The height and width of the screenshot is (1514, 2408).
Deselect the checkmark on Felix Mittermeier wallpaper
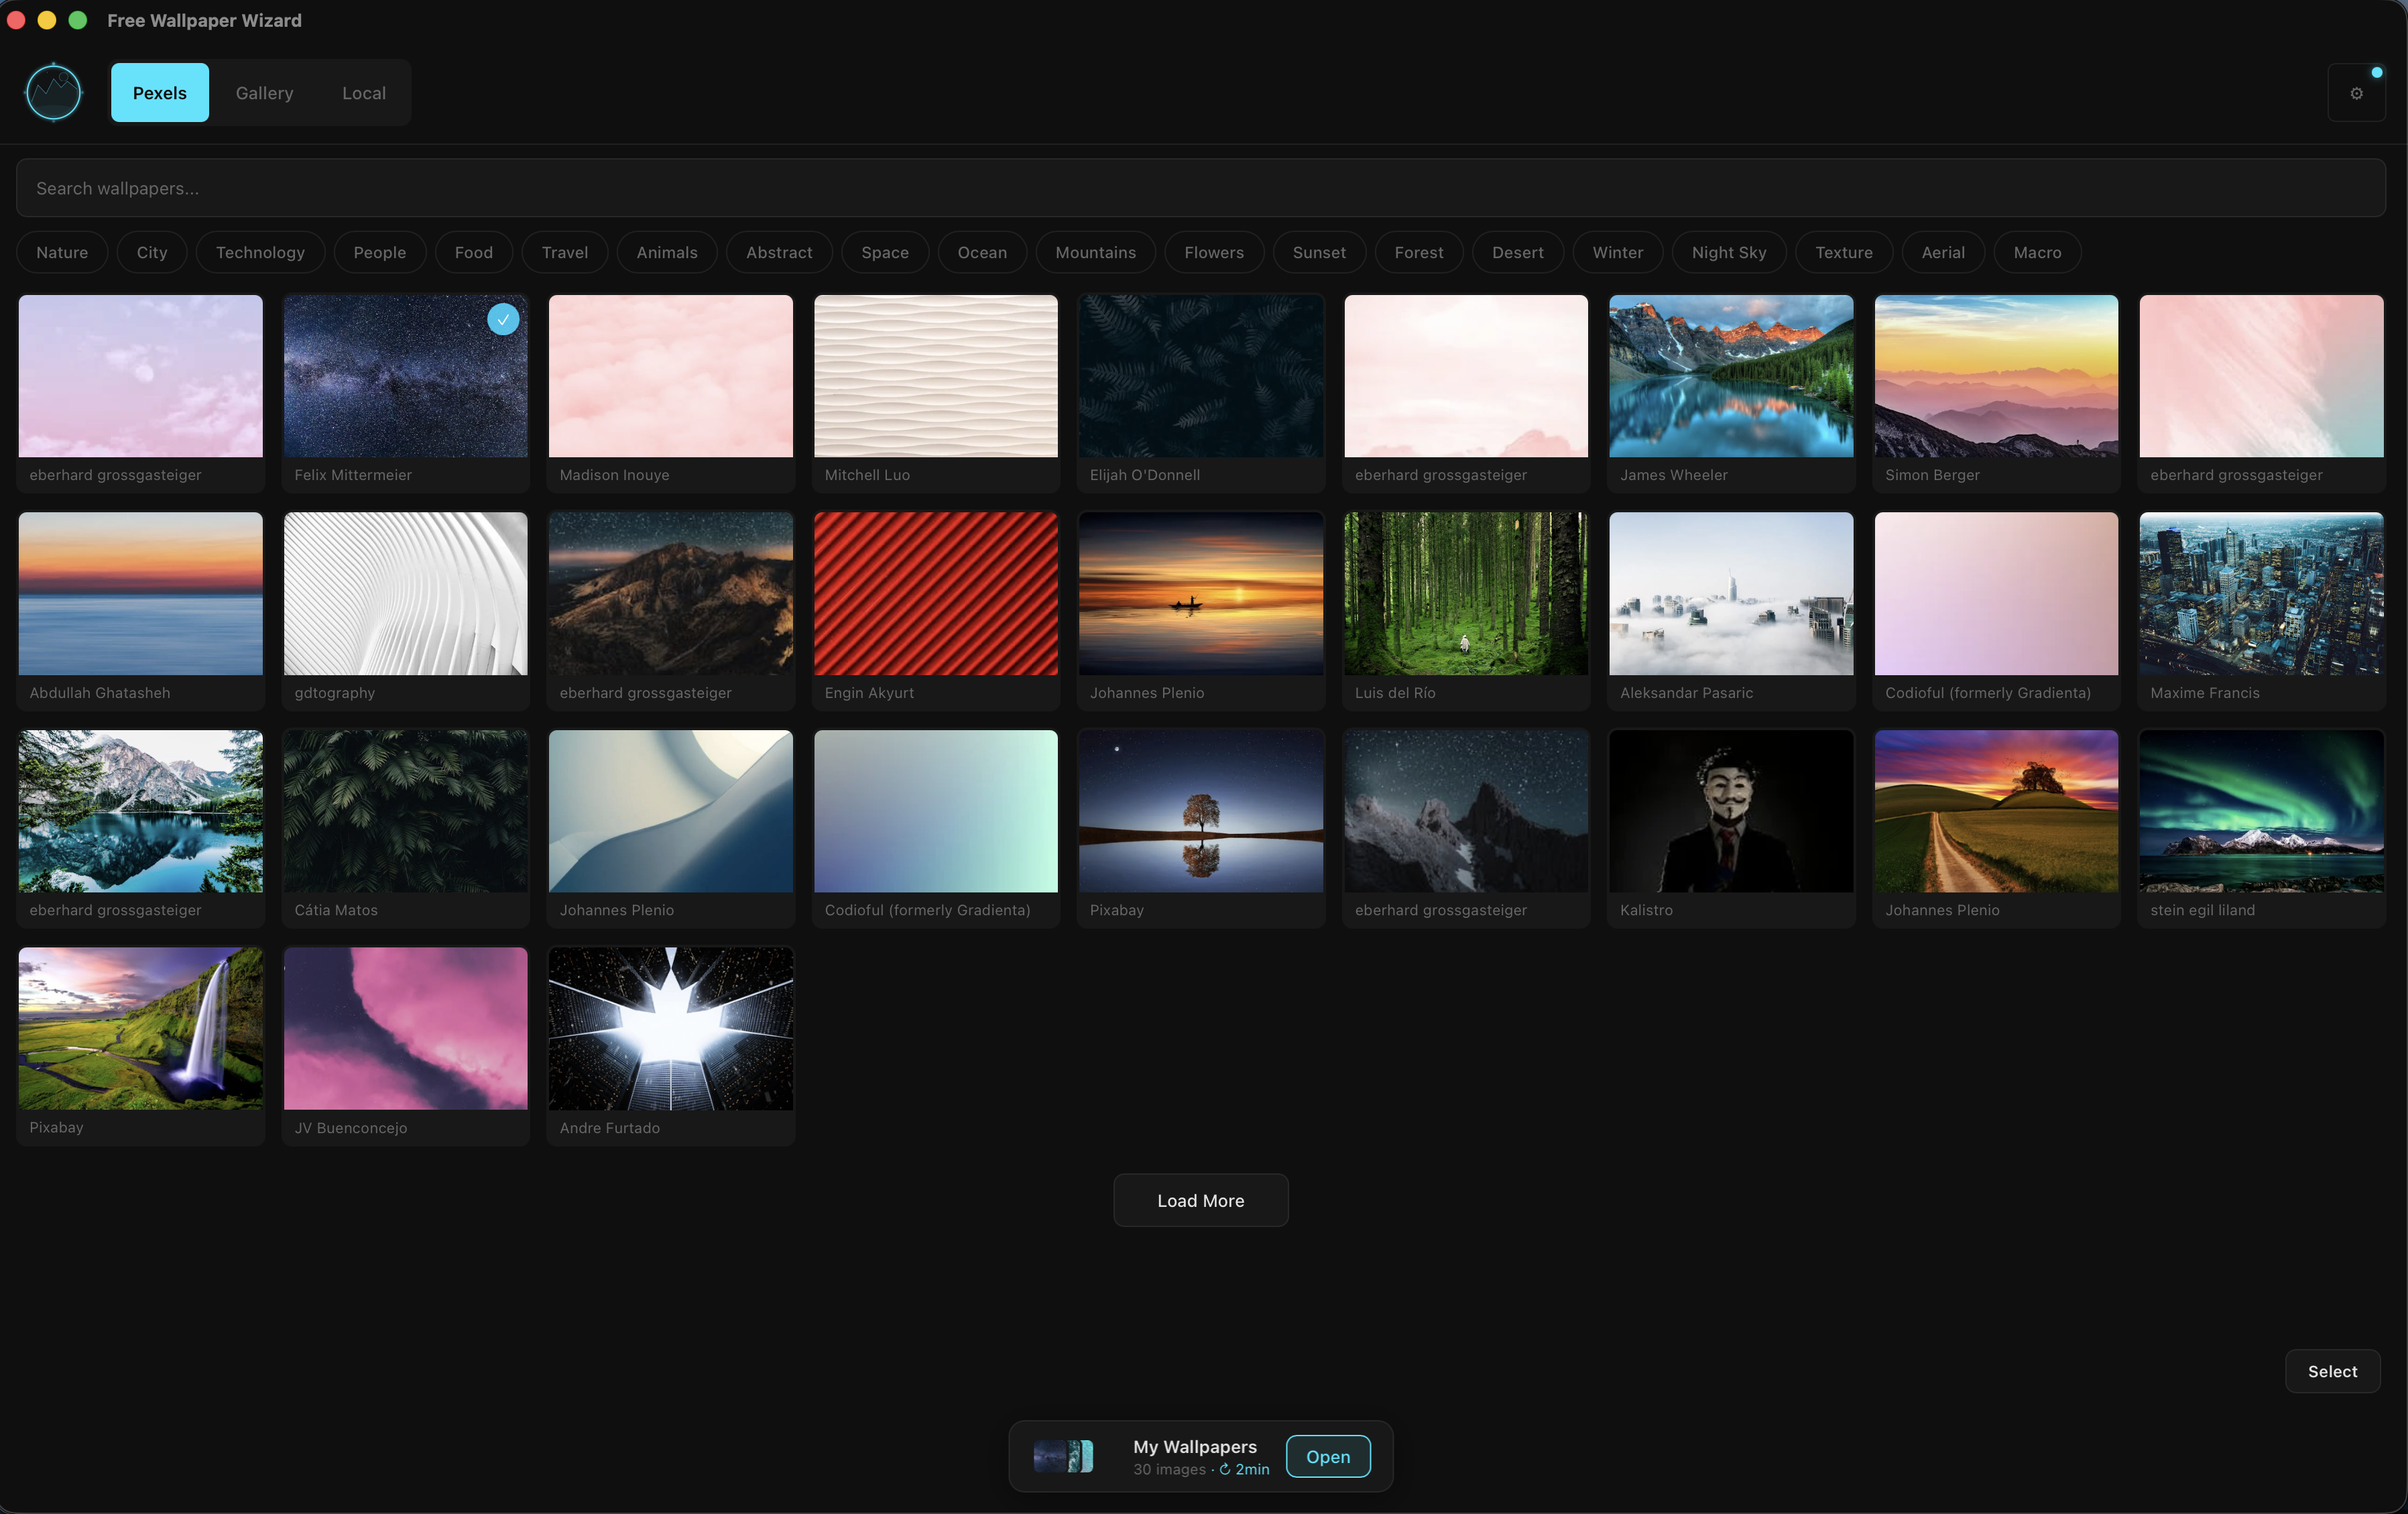(503, 320)
